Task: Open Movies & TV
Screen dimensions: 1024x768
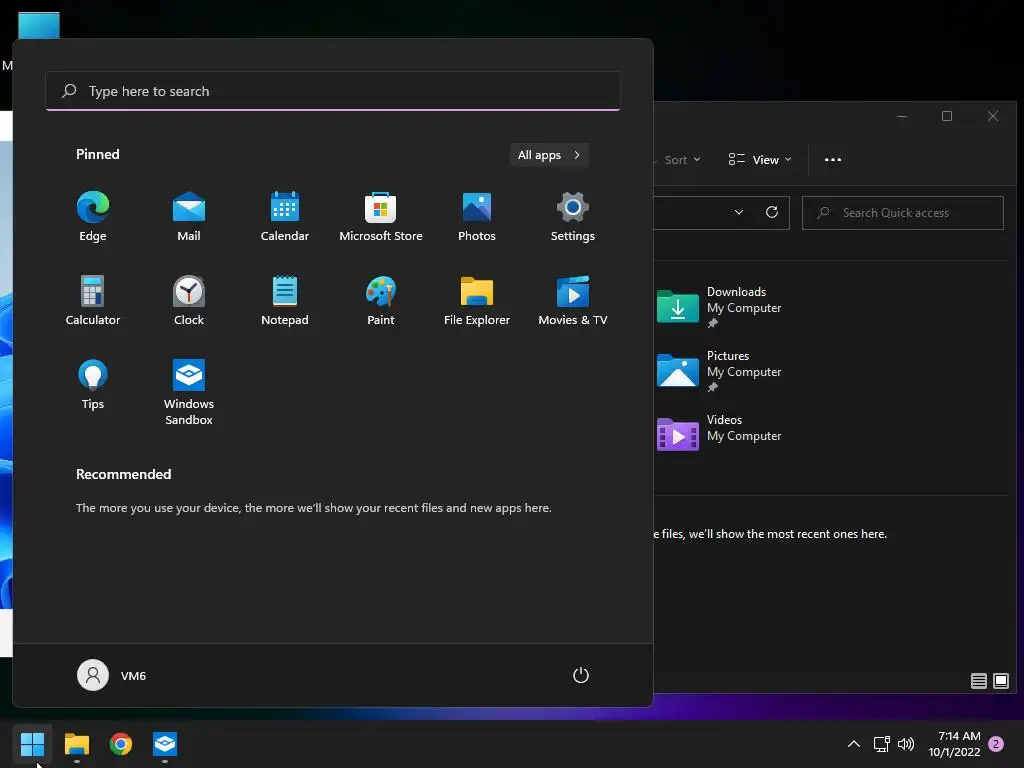Action: tap(573, 300)
